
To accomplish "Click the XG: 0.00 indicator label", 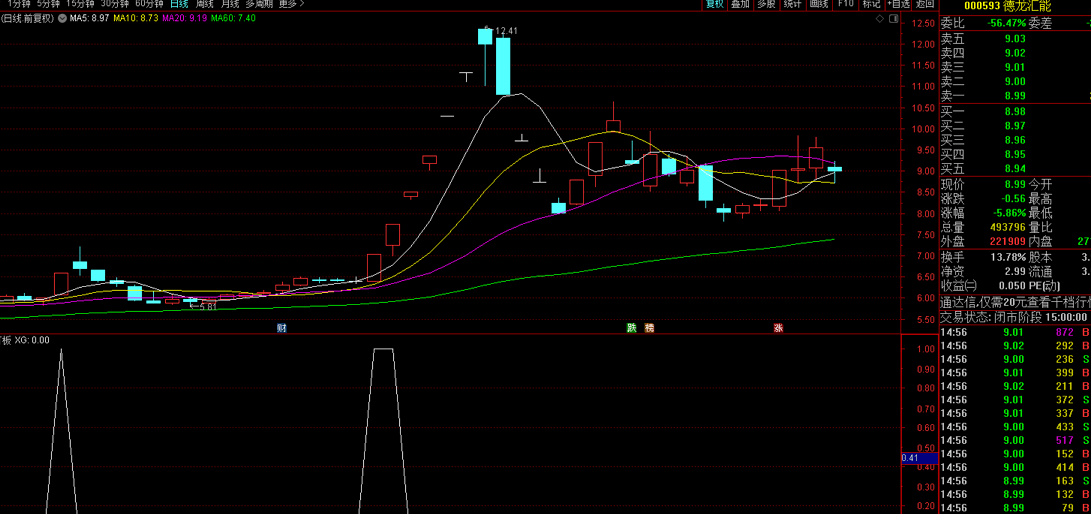I will 31,341.
